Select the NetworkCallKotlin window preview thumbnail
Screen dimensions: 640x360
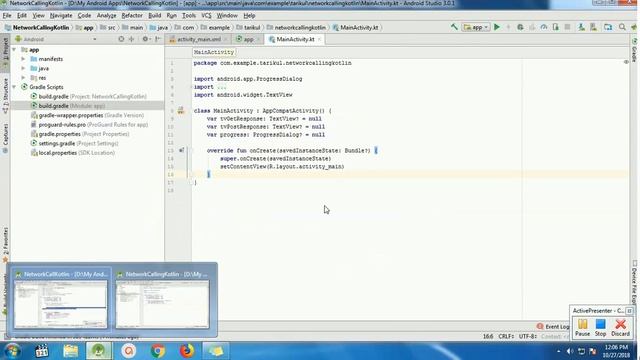click(x=61, y=300)
